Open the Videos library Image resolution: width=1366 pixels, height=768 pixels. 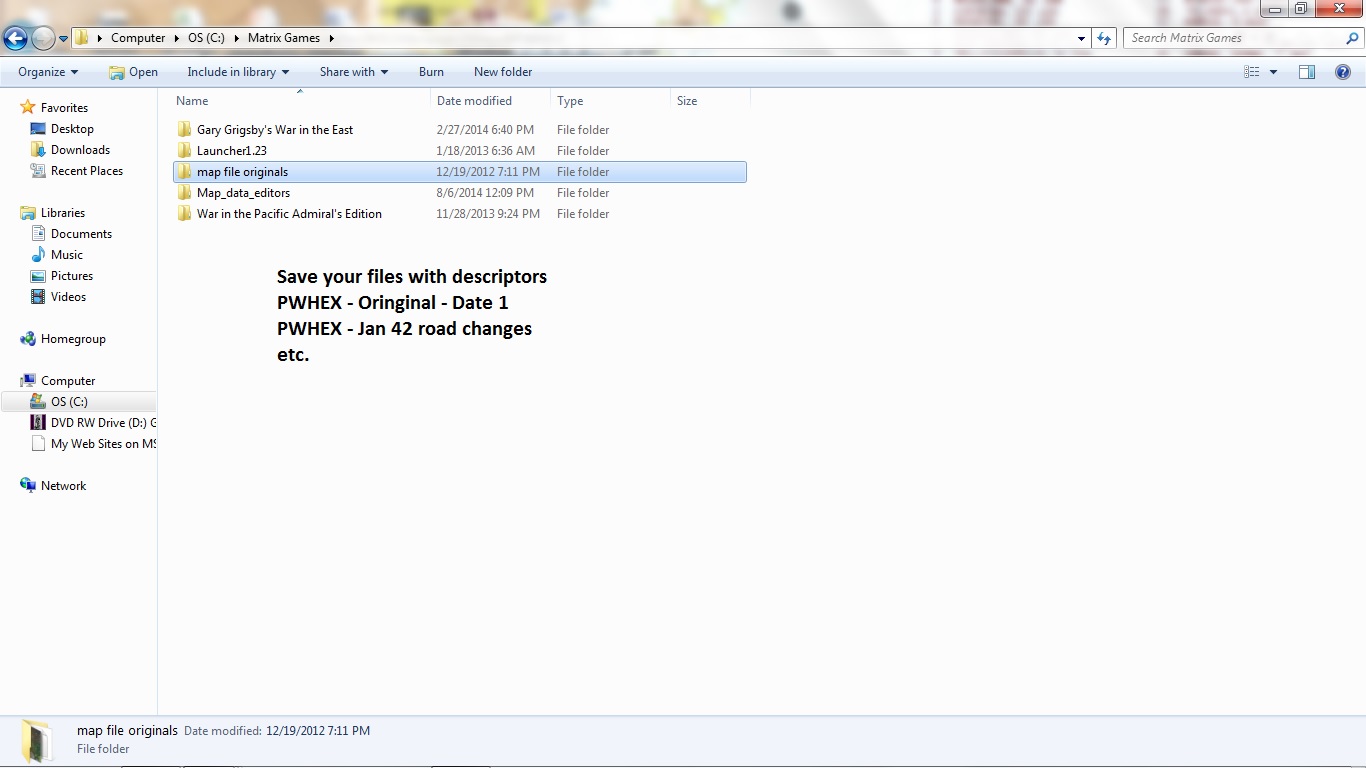tap(68, 297)
